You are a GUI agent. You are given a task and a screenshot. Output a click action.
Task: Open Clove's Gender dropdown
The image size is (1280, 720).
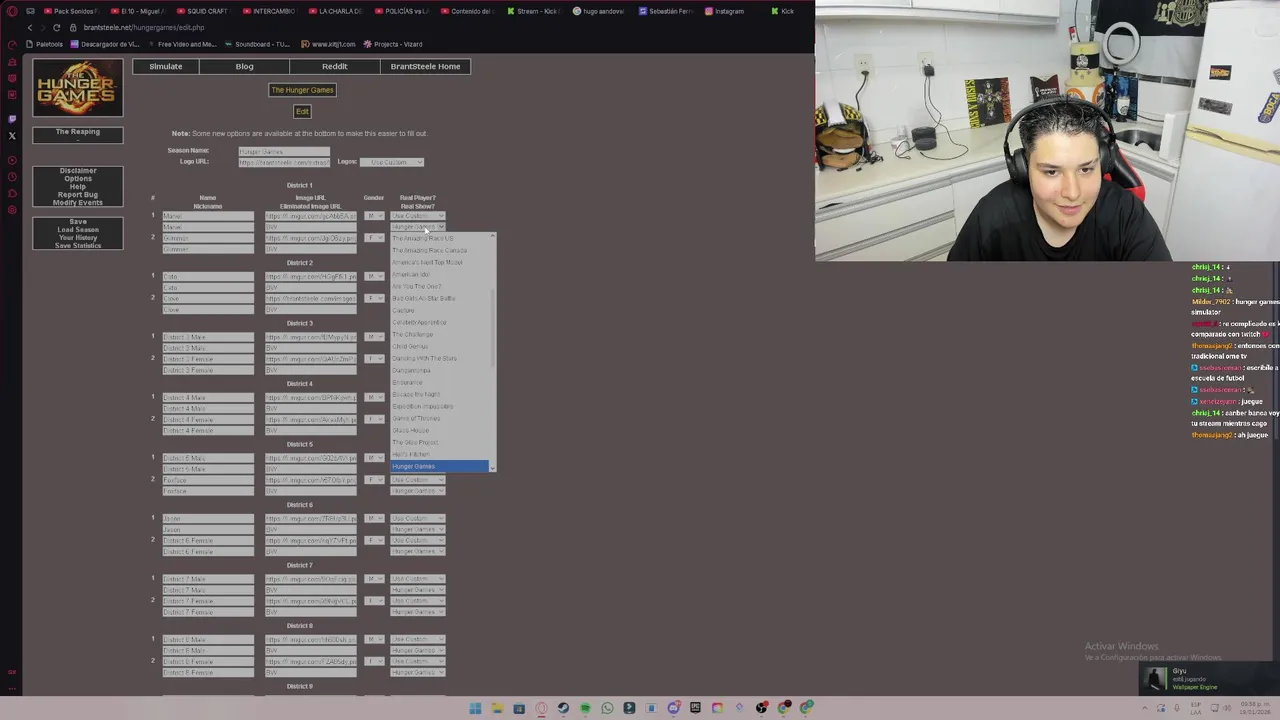coord(374,299)
